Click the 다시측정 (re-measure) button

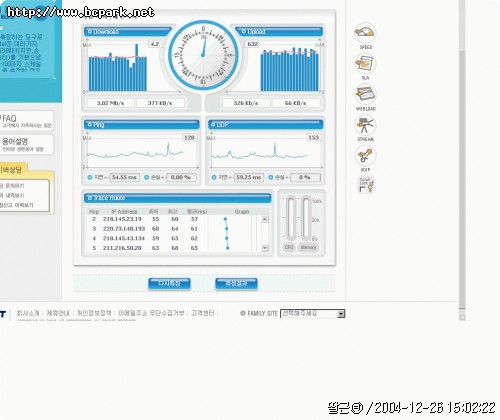[169, 284]
